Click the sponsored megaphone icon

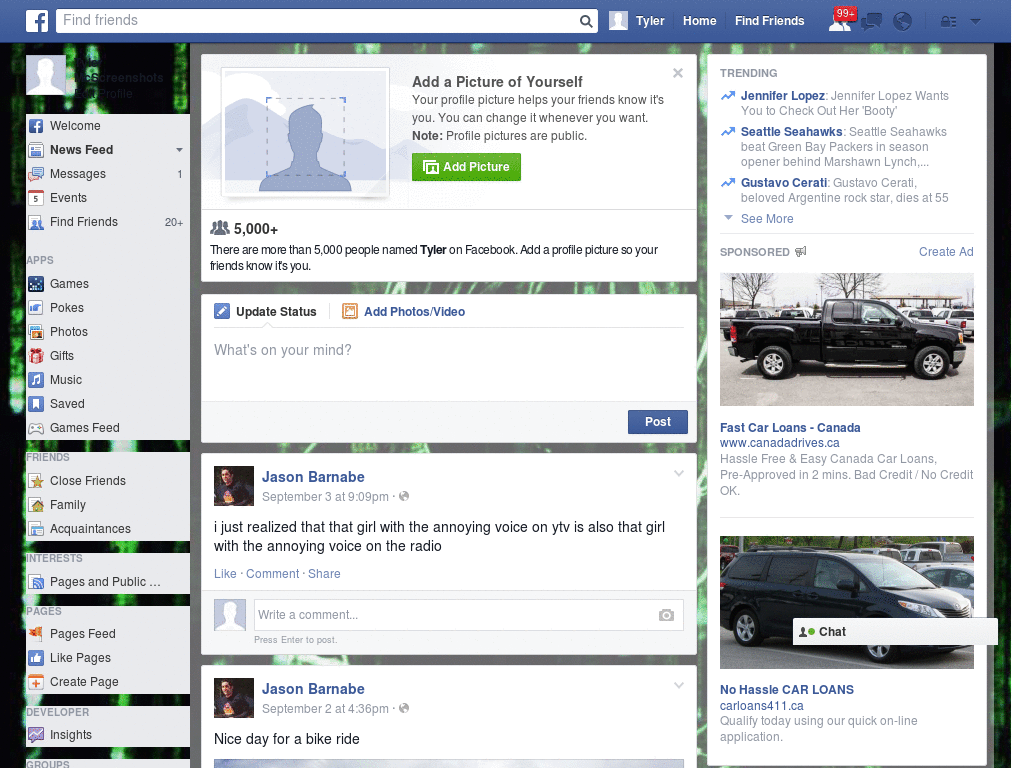(800, 251)
